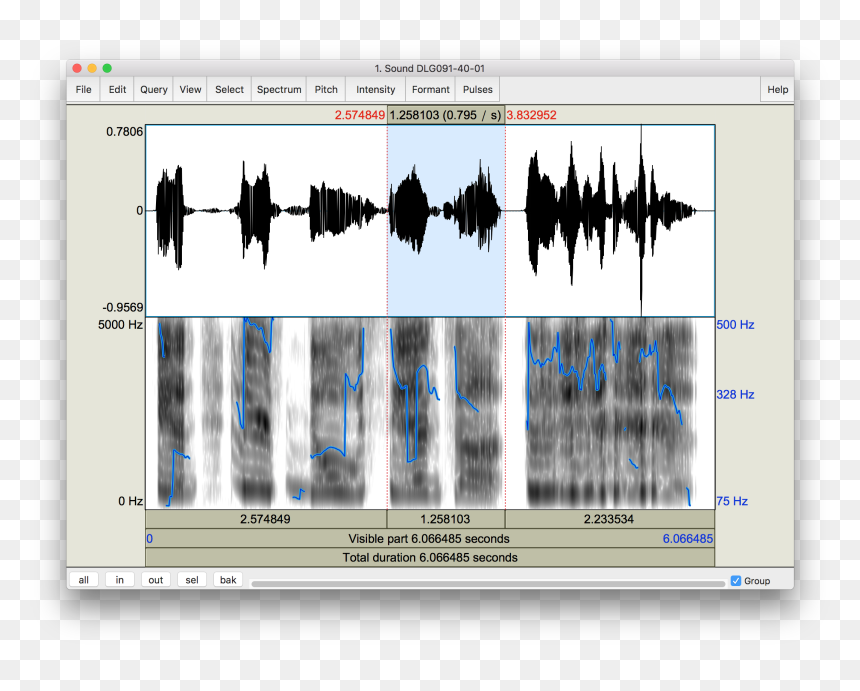Open the Select menu
This screenshot has height=691, width=860.
229,89
